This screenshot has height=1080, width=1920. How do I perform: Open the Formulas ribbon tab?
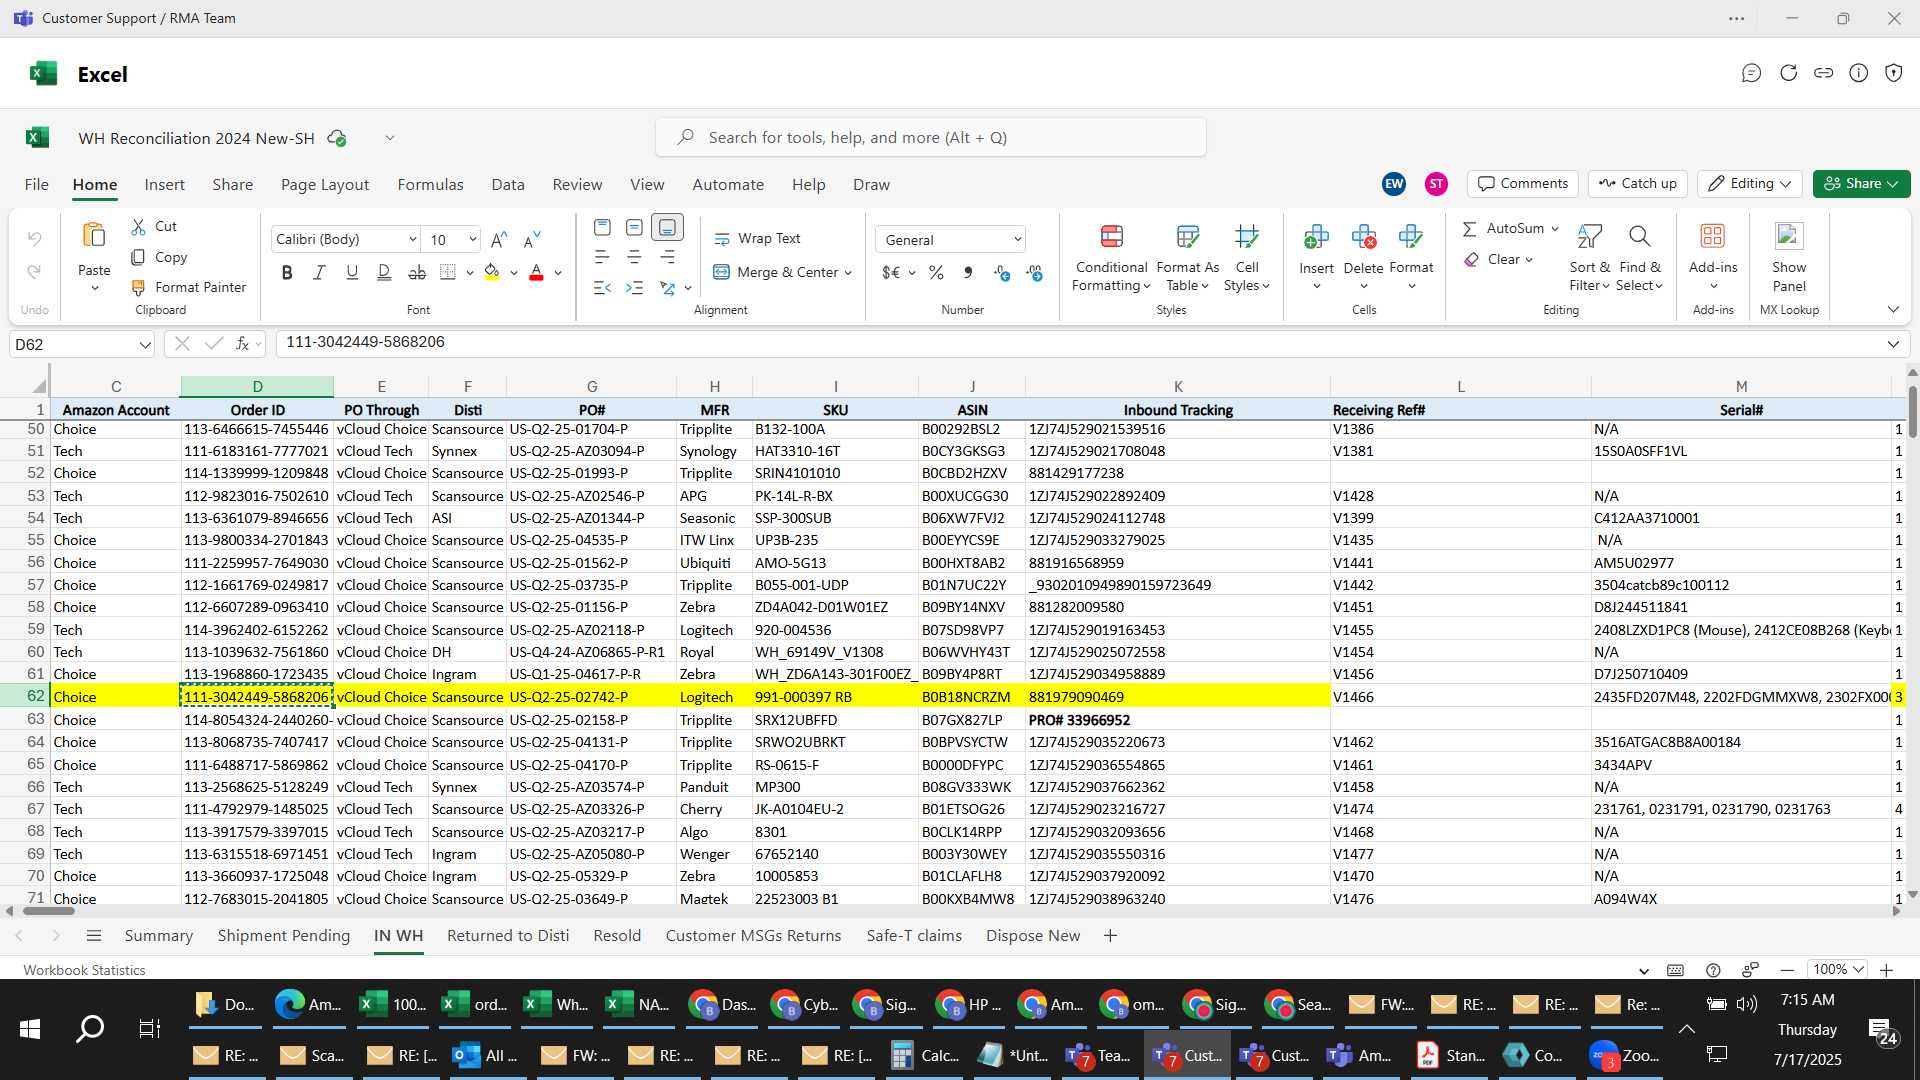[430, 184]
